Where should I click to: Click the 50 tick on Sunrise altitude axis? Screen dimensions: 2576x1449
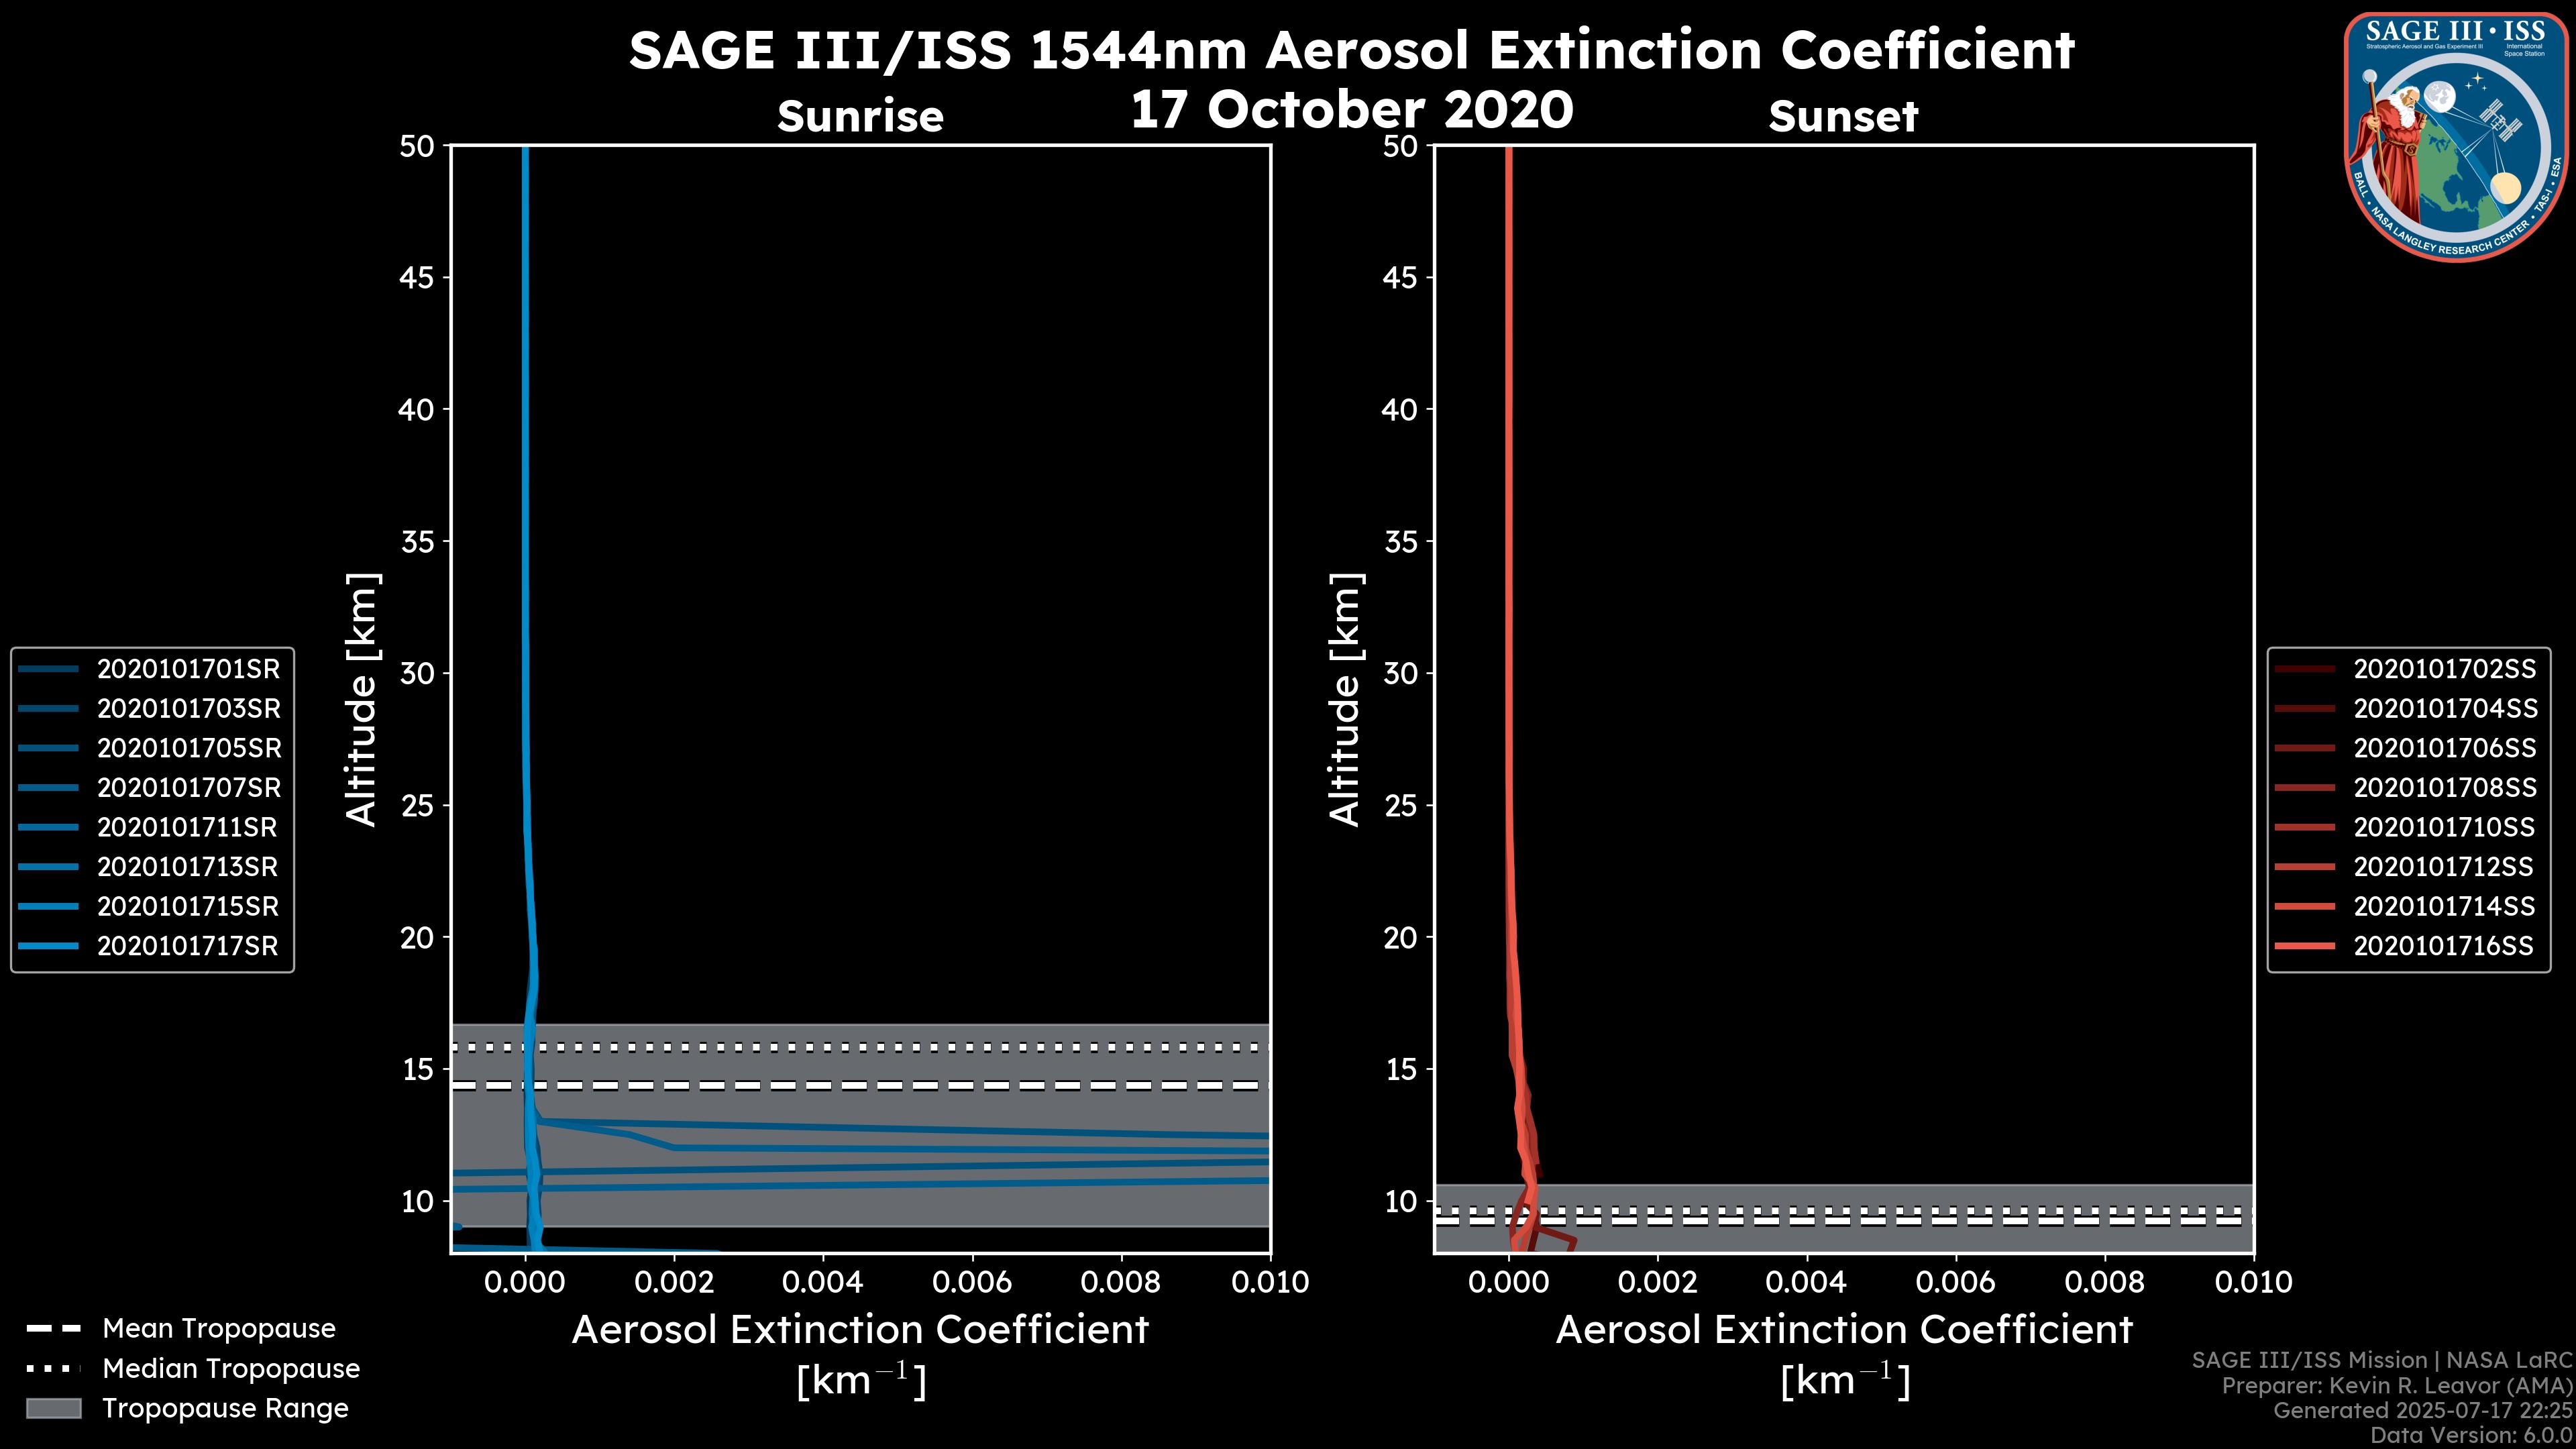(x=417, y=146)
